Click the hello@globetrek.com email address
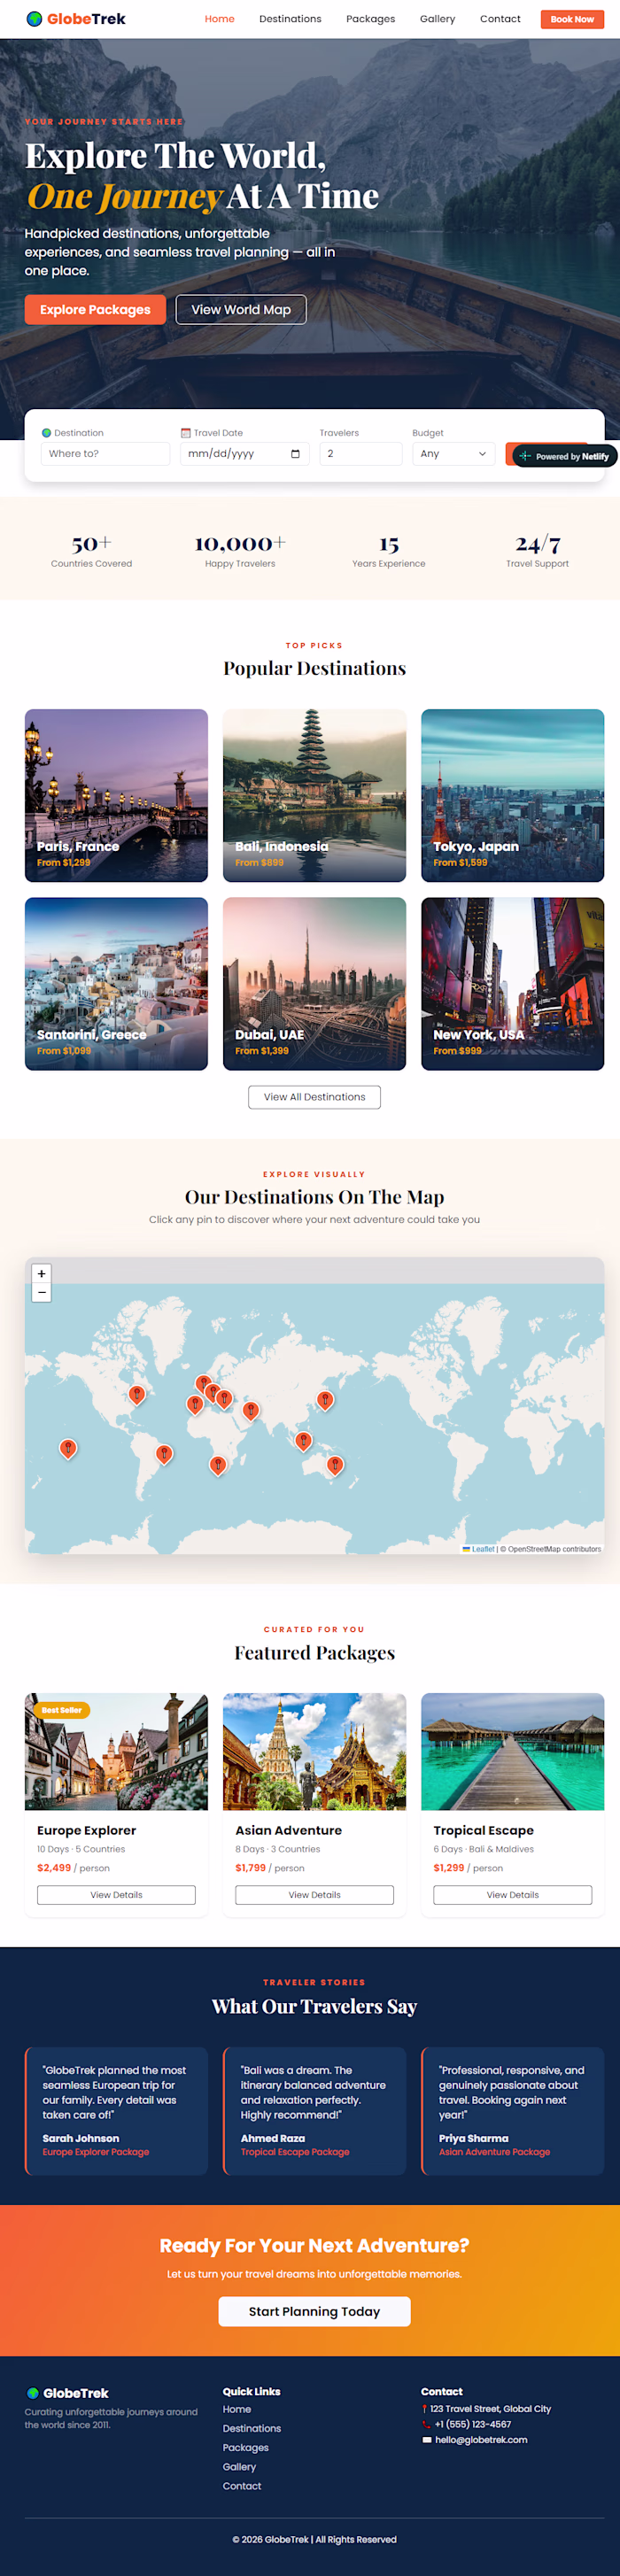The height and width of the screenshot is (2576, 620). [481, 2440]
